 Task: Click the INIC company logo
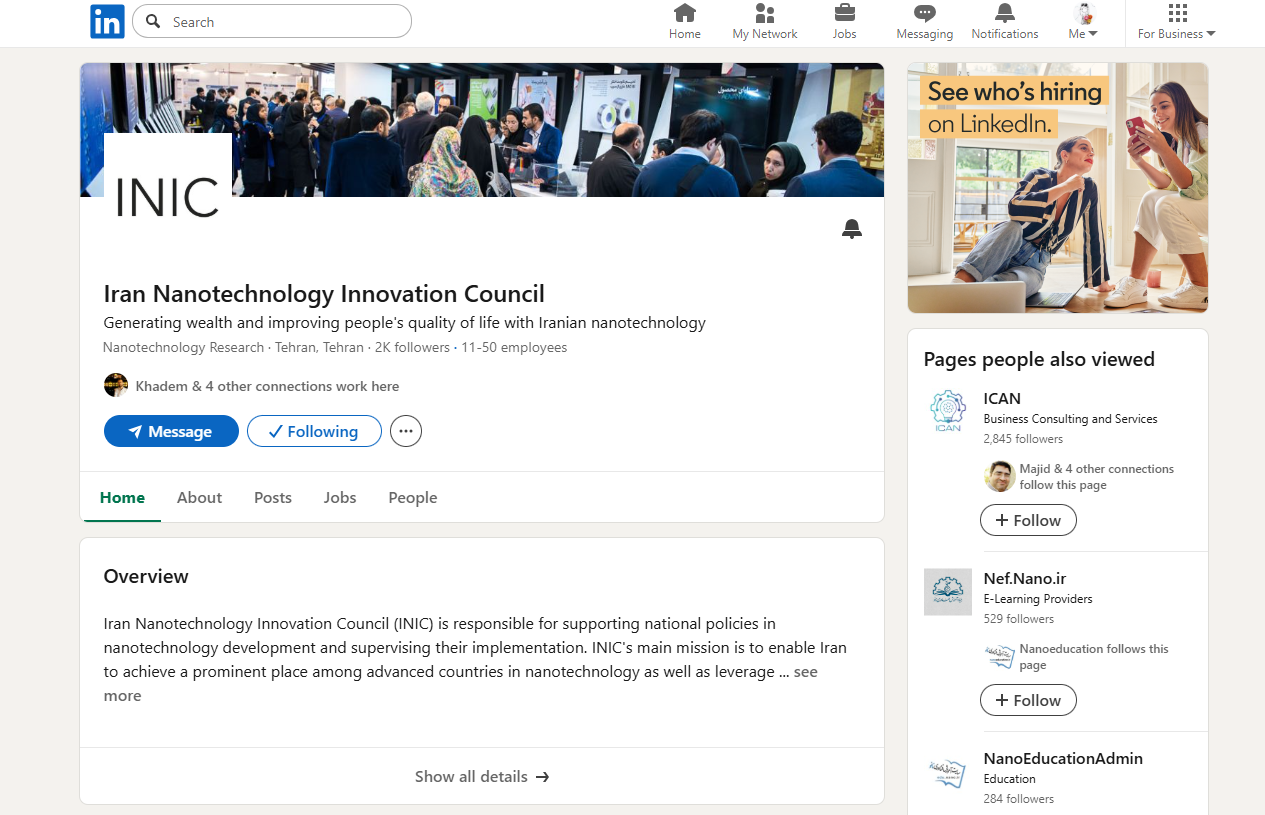168,197
